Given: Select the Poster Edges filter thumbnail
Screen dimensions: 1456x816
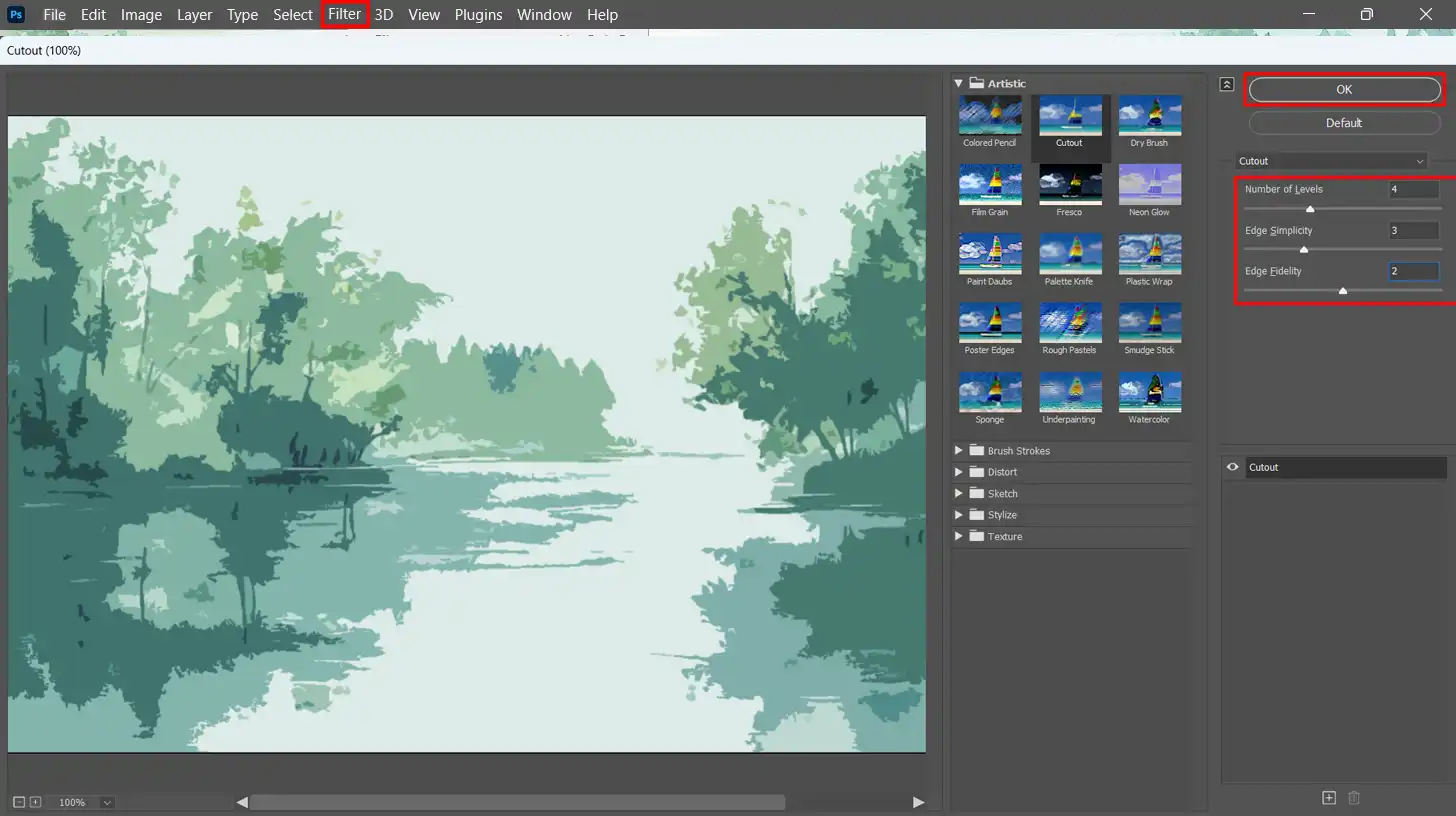Looking at the screenshot, I should tap(990, 322).
